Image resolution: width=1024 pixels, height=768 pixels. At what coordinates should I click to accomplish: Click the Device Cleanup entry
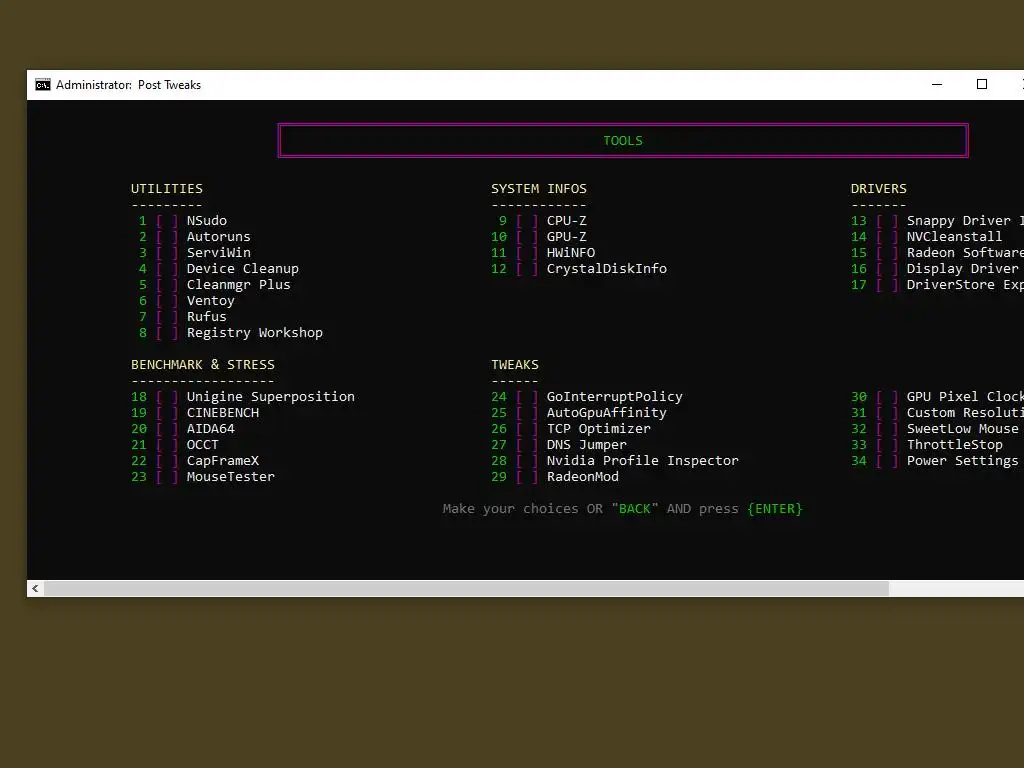[x=242, y=268]
